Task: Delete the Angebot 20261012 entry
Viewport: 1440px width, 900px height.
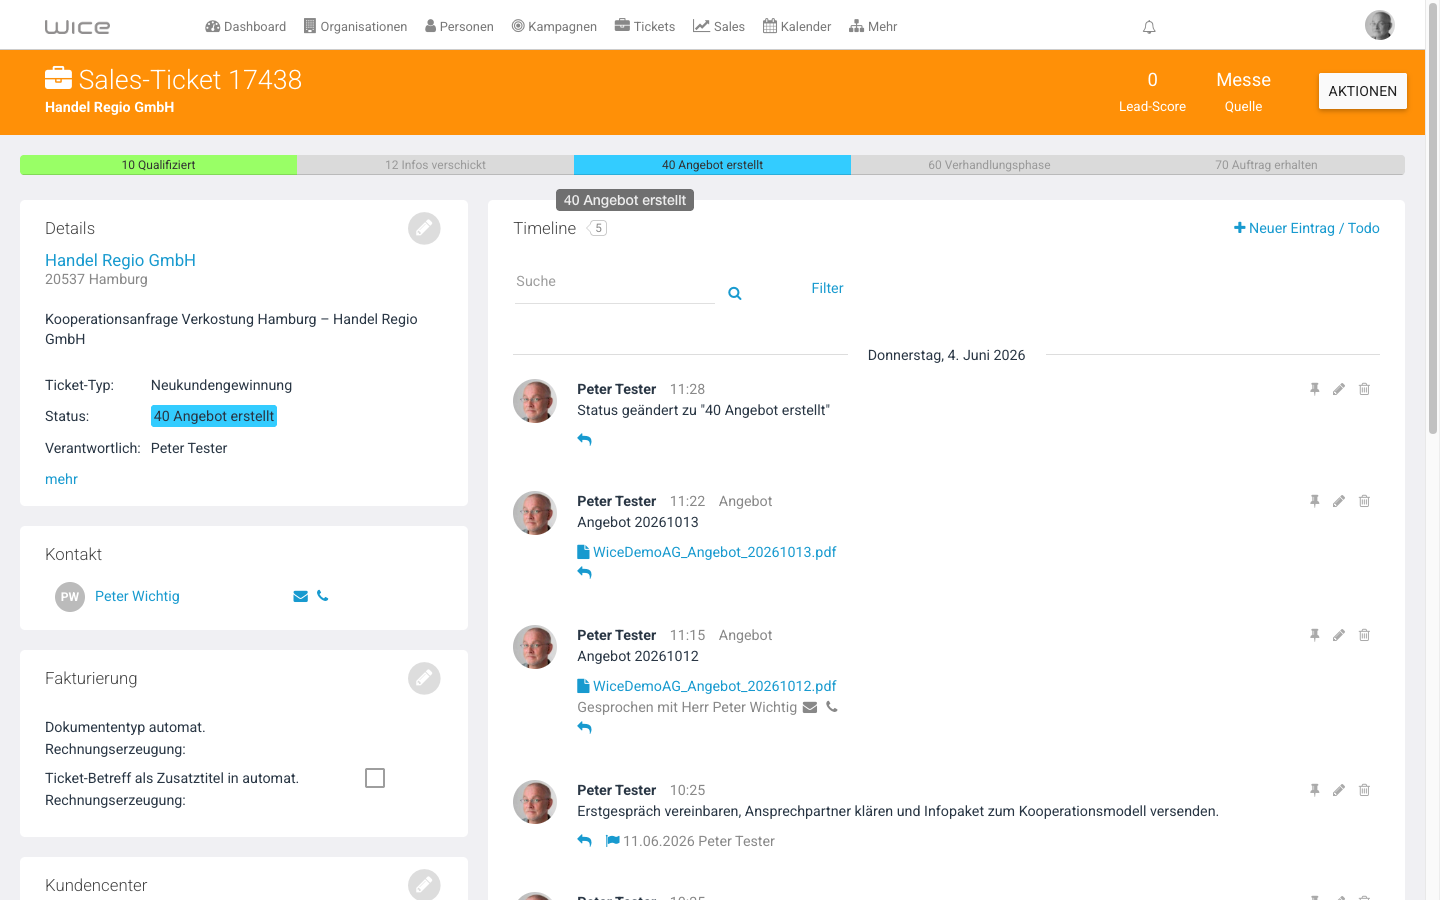Action: tap(1364, 635)
